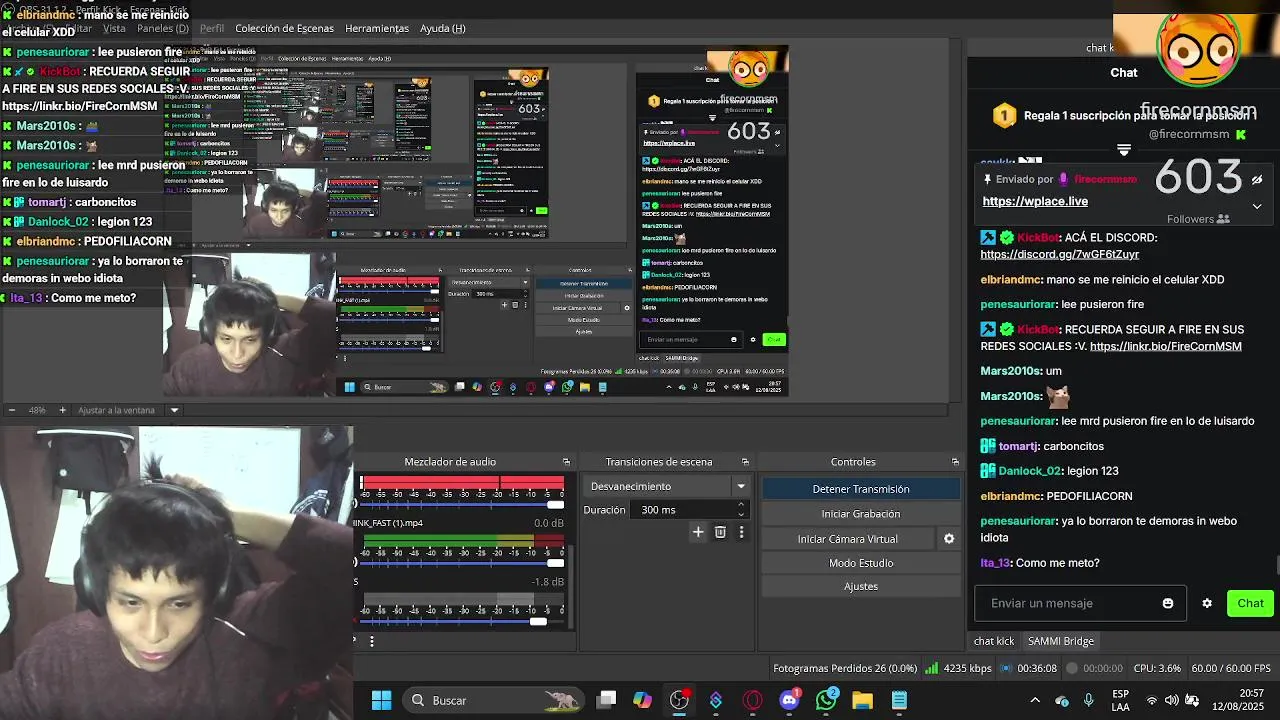This screenshot has height=720, width=1280.
Task: Show hidden system tray icons
Action: (x=1035, y=700)
